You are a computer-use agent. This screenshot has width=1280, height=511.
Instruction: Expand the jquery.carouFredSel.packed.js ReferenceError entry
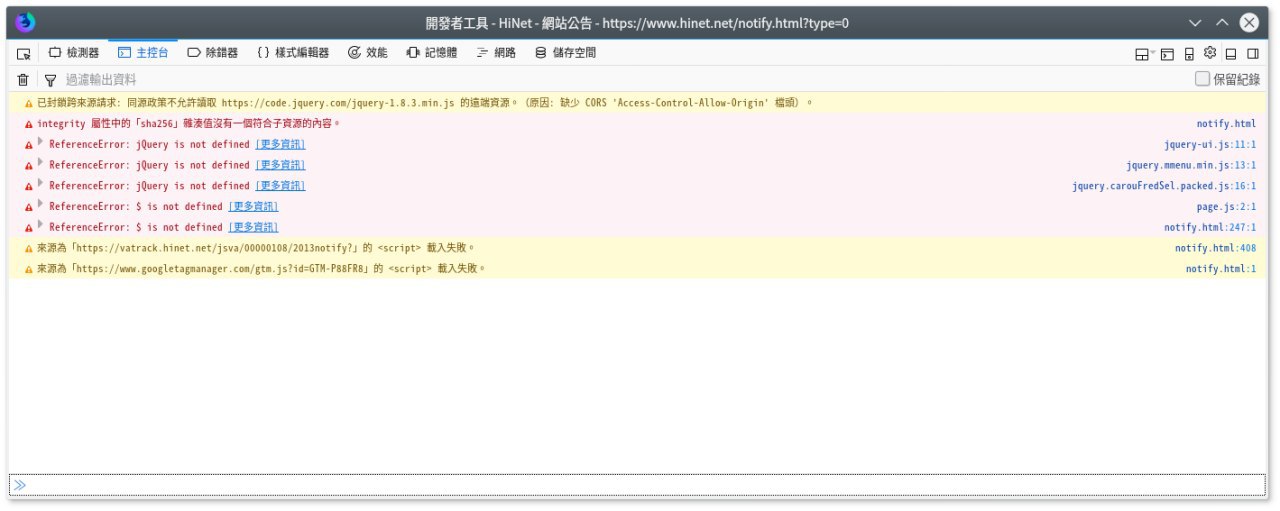[x=41, y=185]
